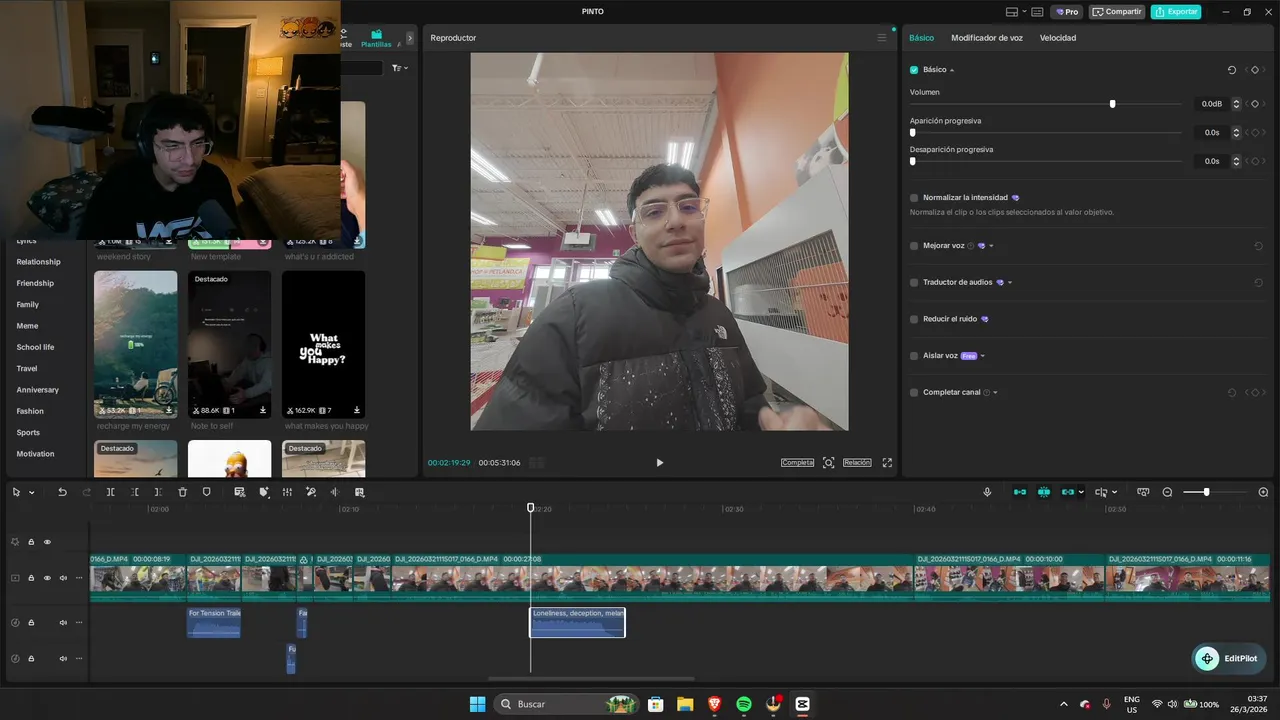Expand Completar canal options arrow
The width and height of the screenshot is (1280, 720).
996,393
